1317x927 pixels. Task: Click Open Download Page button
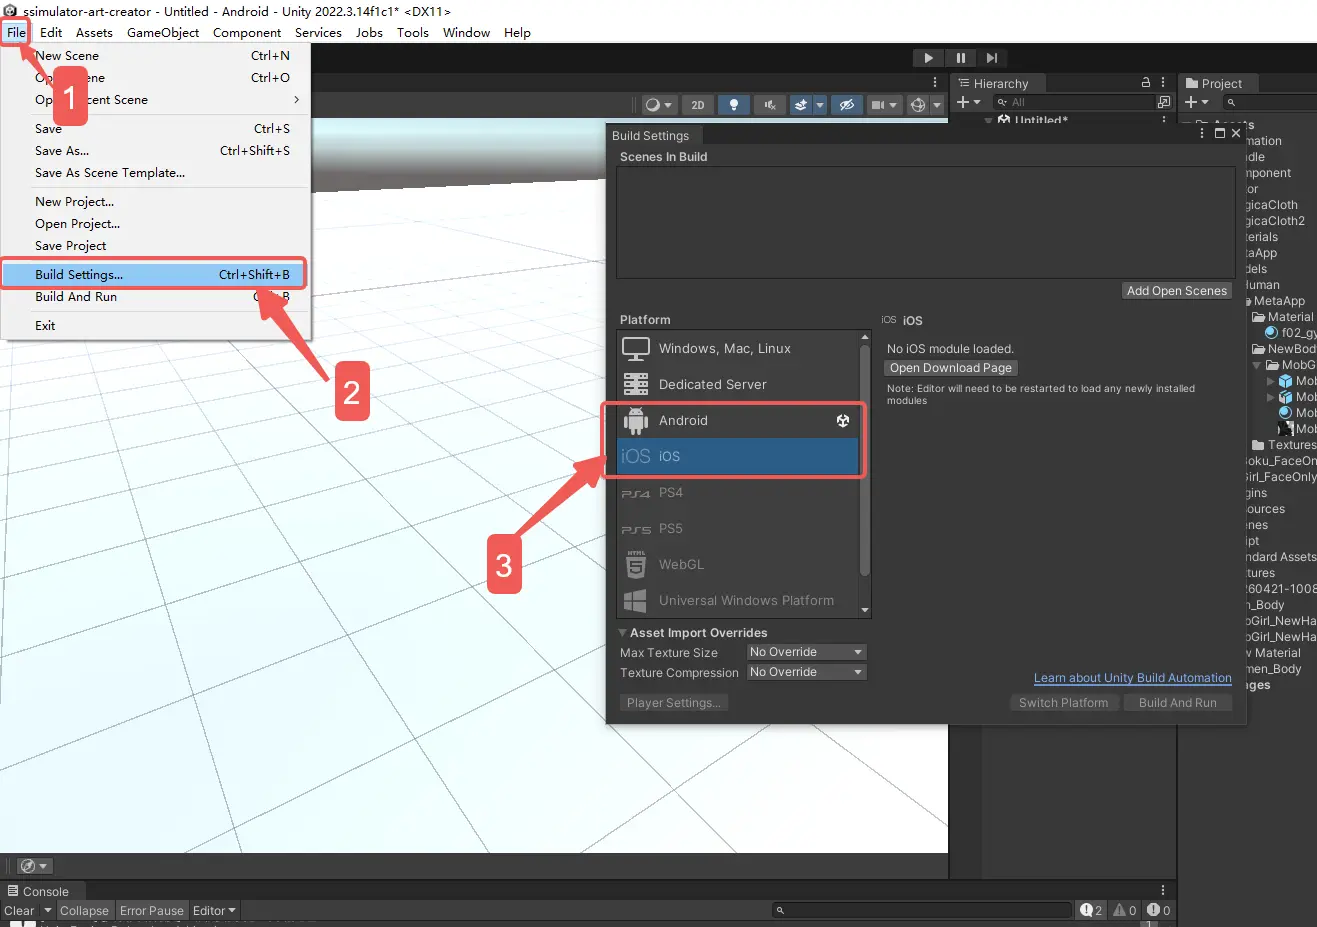(951, 368)
